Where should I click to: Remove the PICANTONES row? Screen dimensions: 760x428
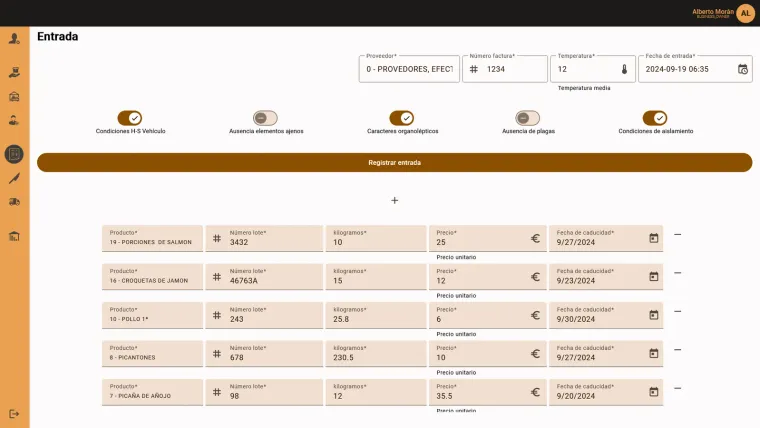678,349
